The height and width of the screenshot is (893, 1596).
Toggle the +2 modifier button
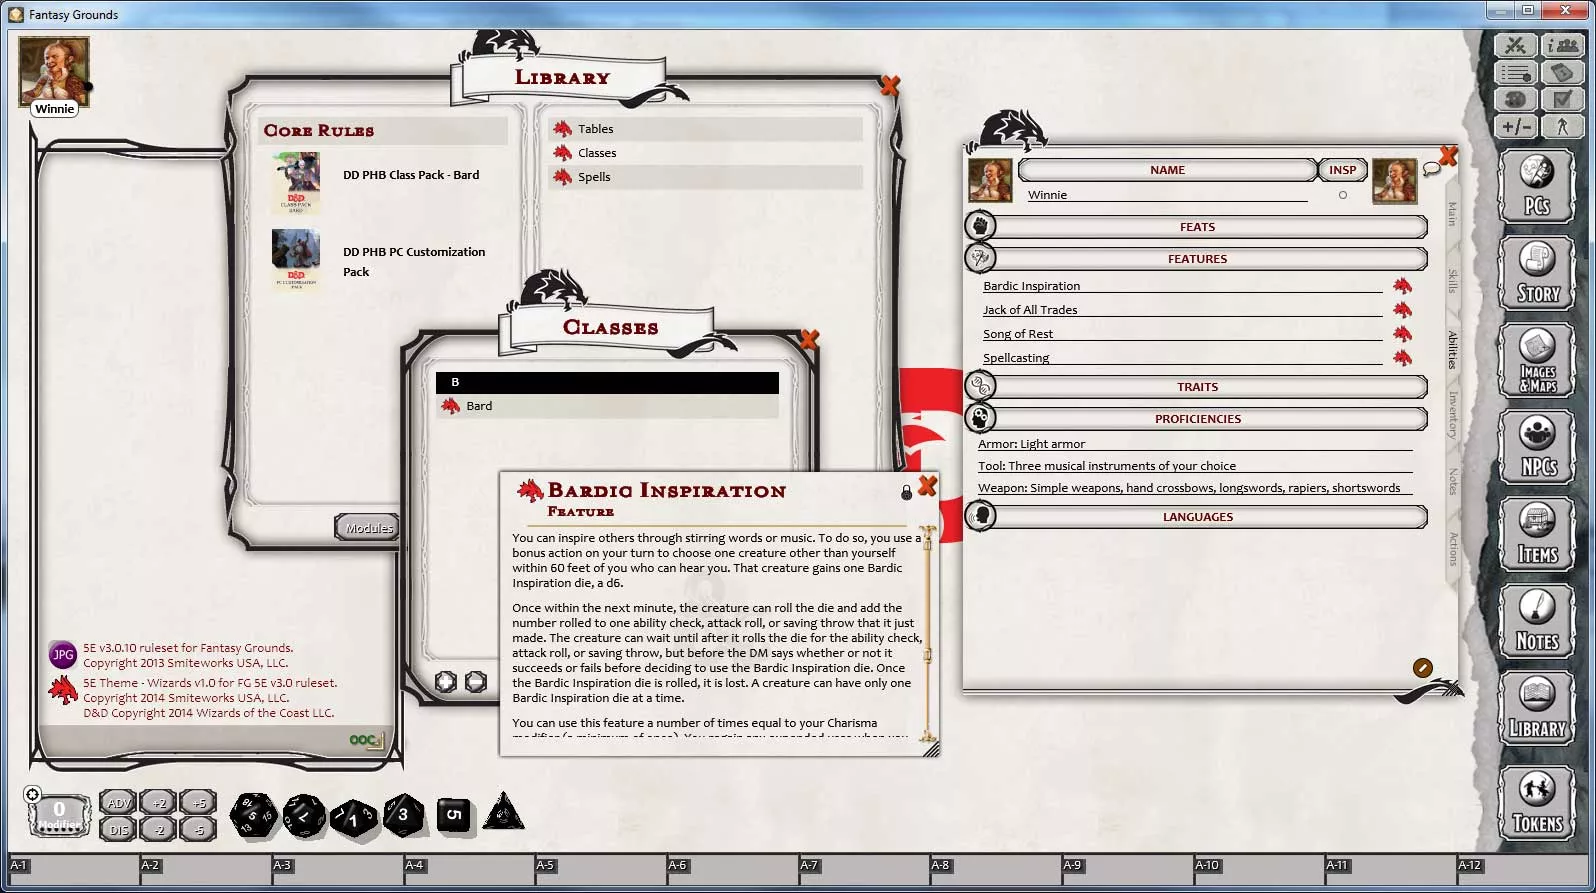pos(158,803)
